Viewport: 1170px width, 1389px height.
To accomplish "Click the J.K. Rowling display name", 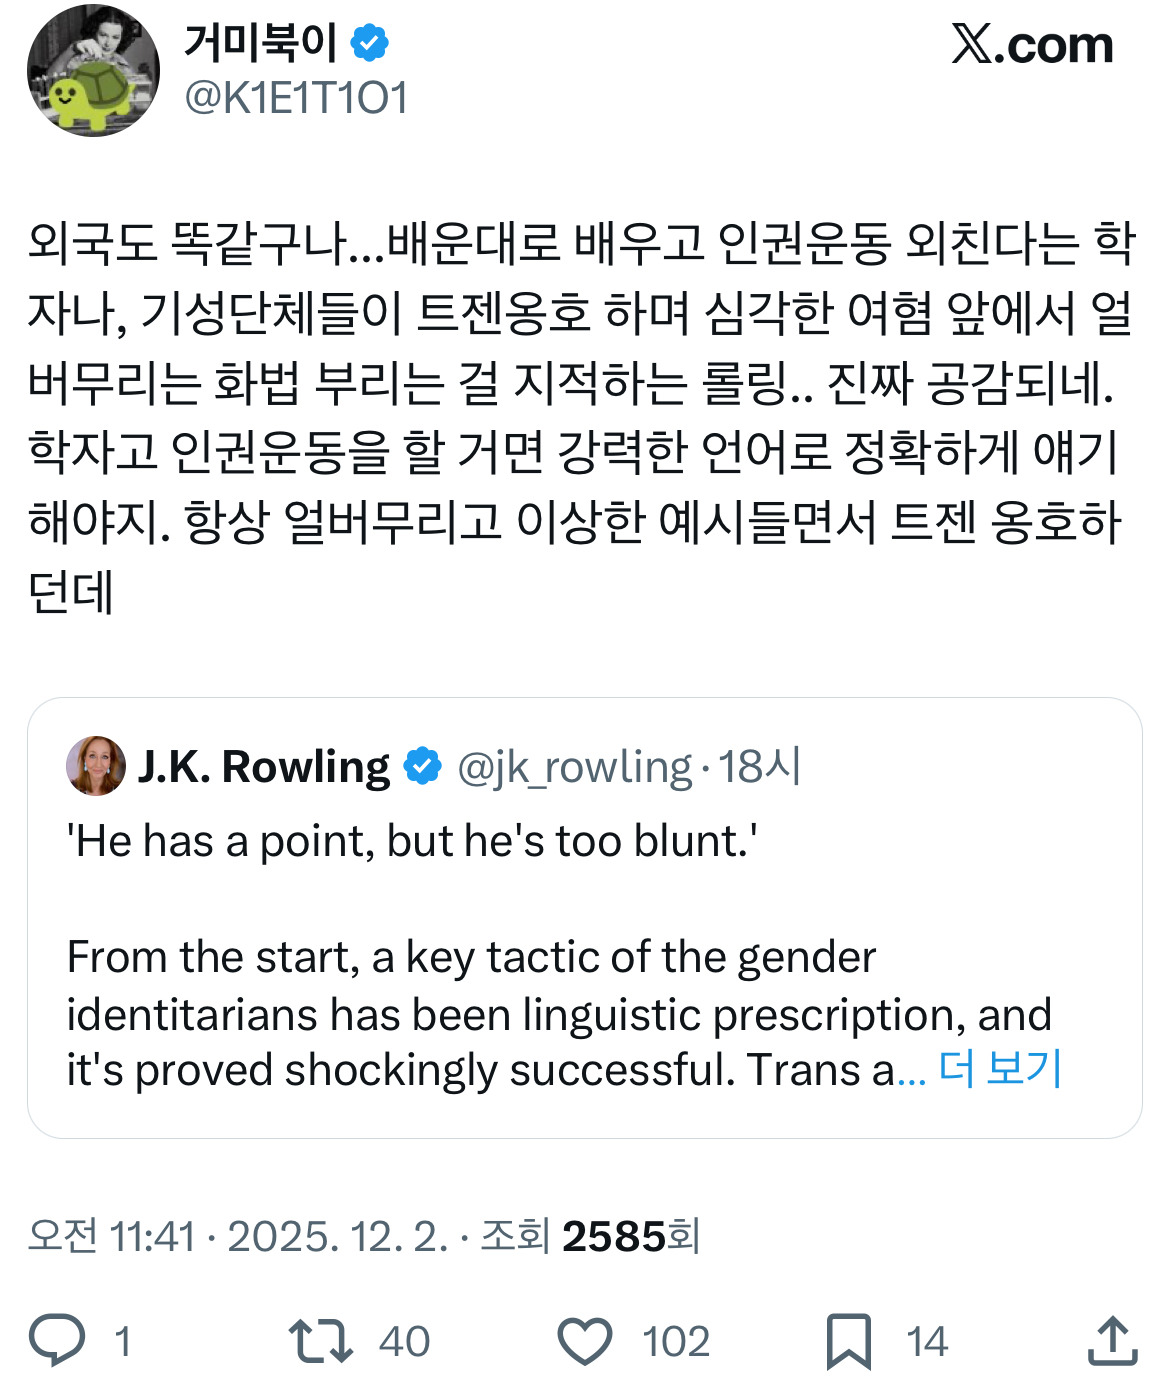I will [264, 767].
